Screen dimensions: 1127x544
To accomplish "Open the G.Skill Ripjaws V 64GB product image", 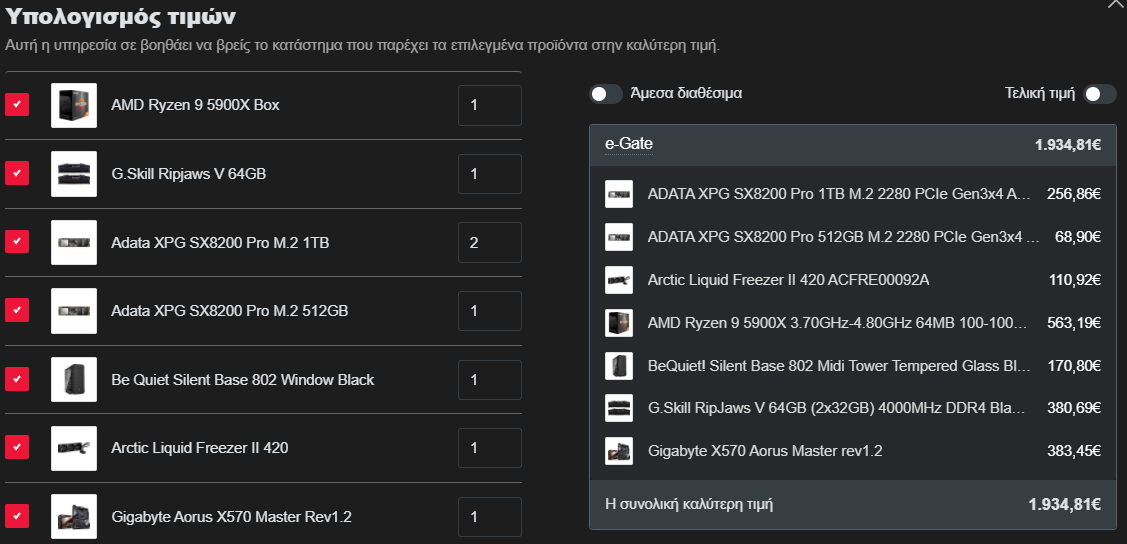I will 74,173.
